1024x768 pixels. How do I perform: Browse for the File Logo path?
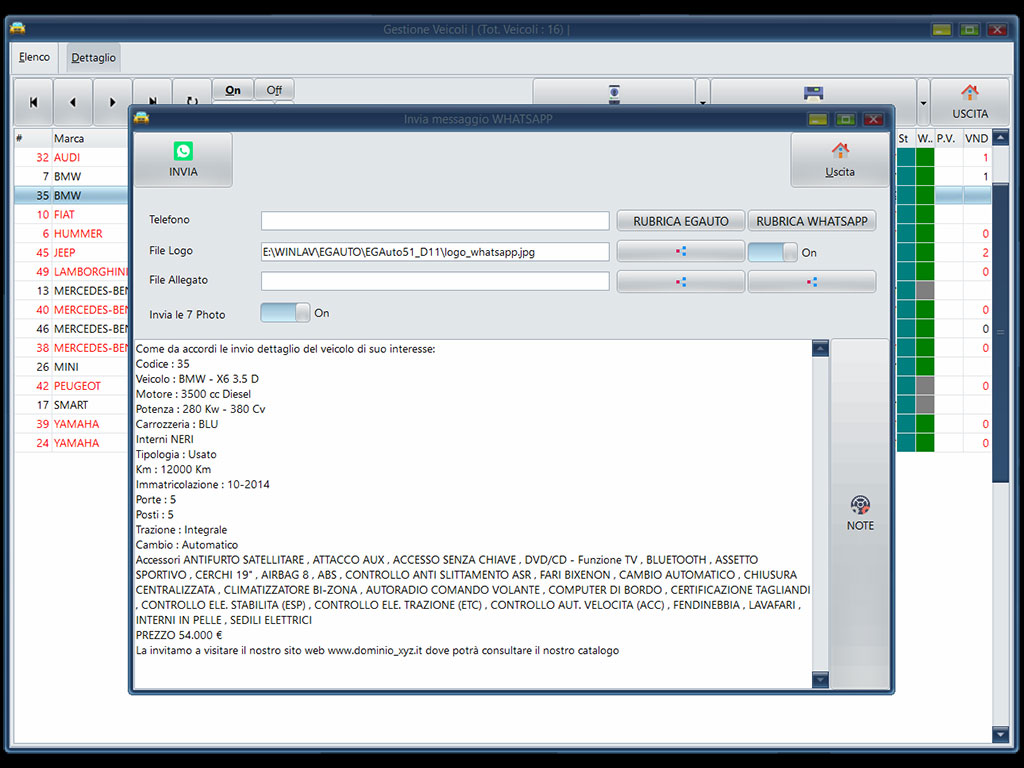pos(680,251)
